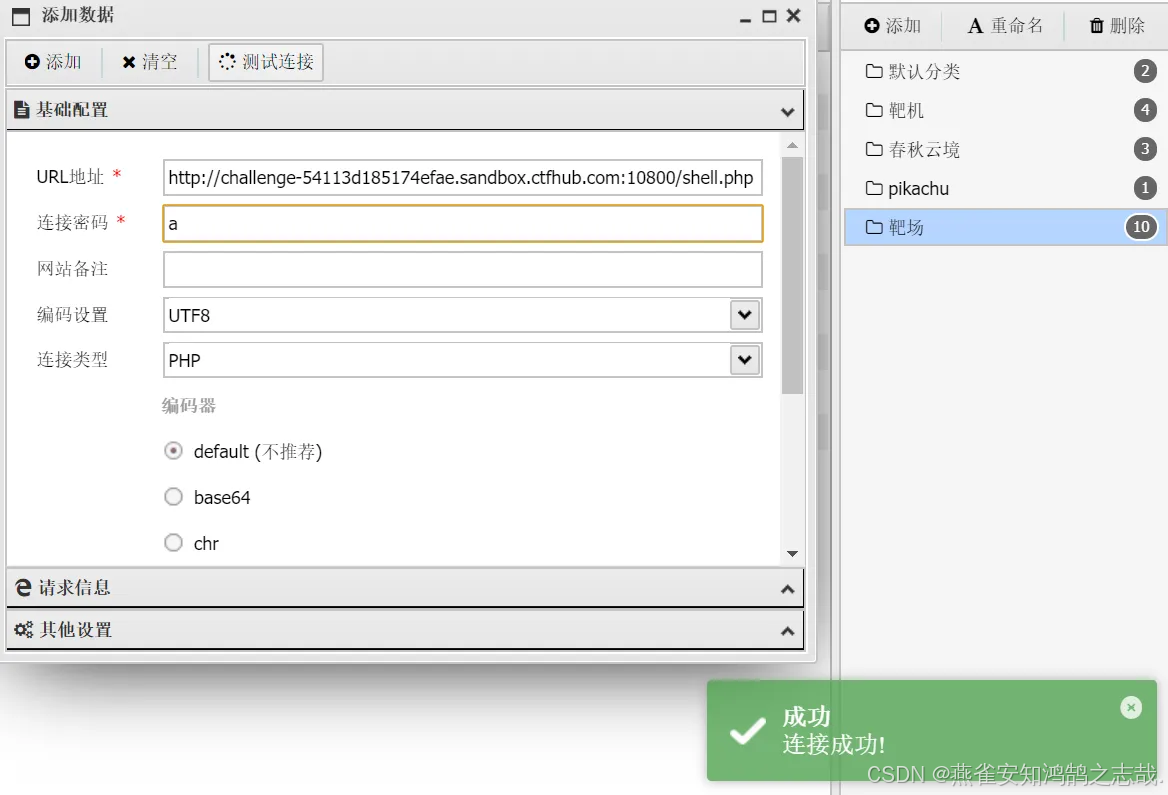This screenshot has height=795, width=1168.
Task: Click the 测试连接 icon to test connection
Action: 228,61
